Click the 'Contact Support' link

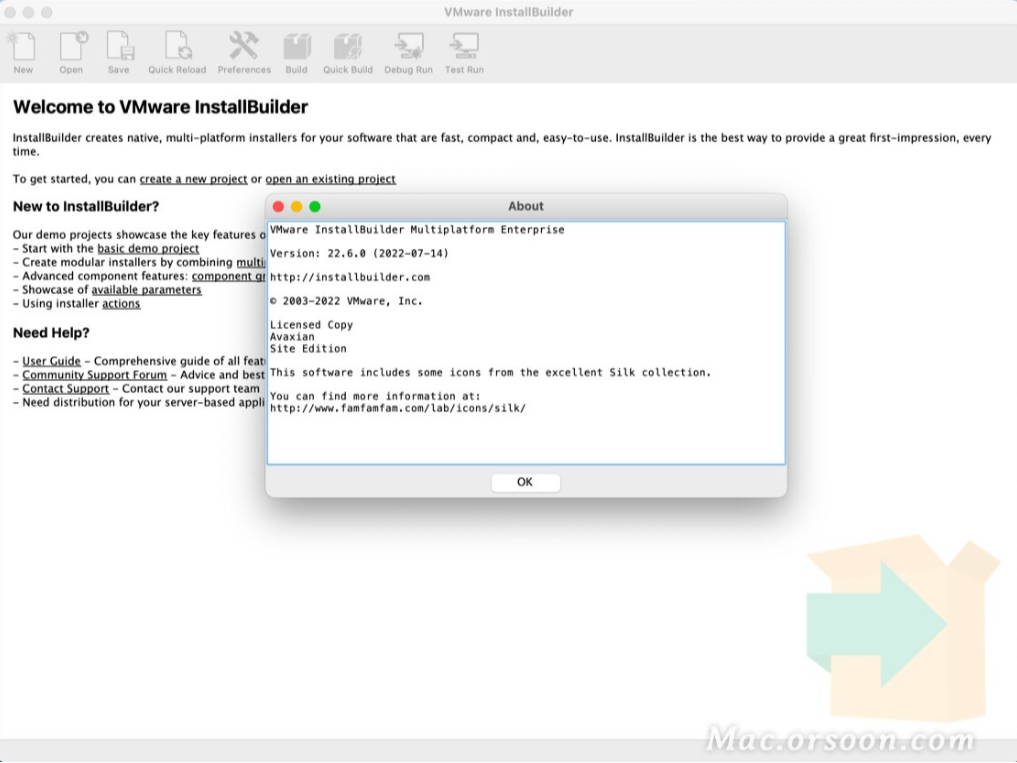[x=66, y=389]
